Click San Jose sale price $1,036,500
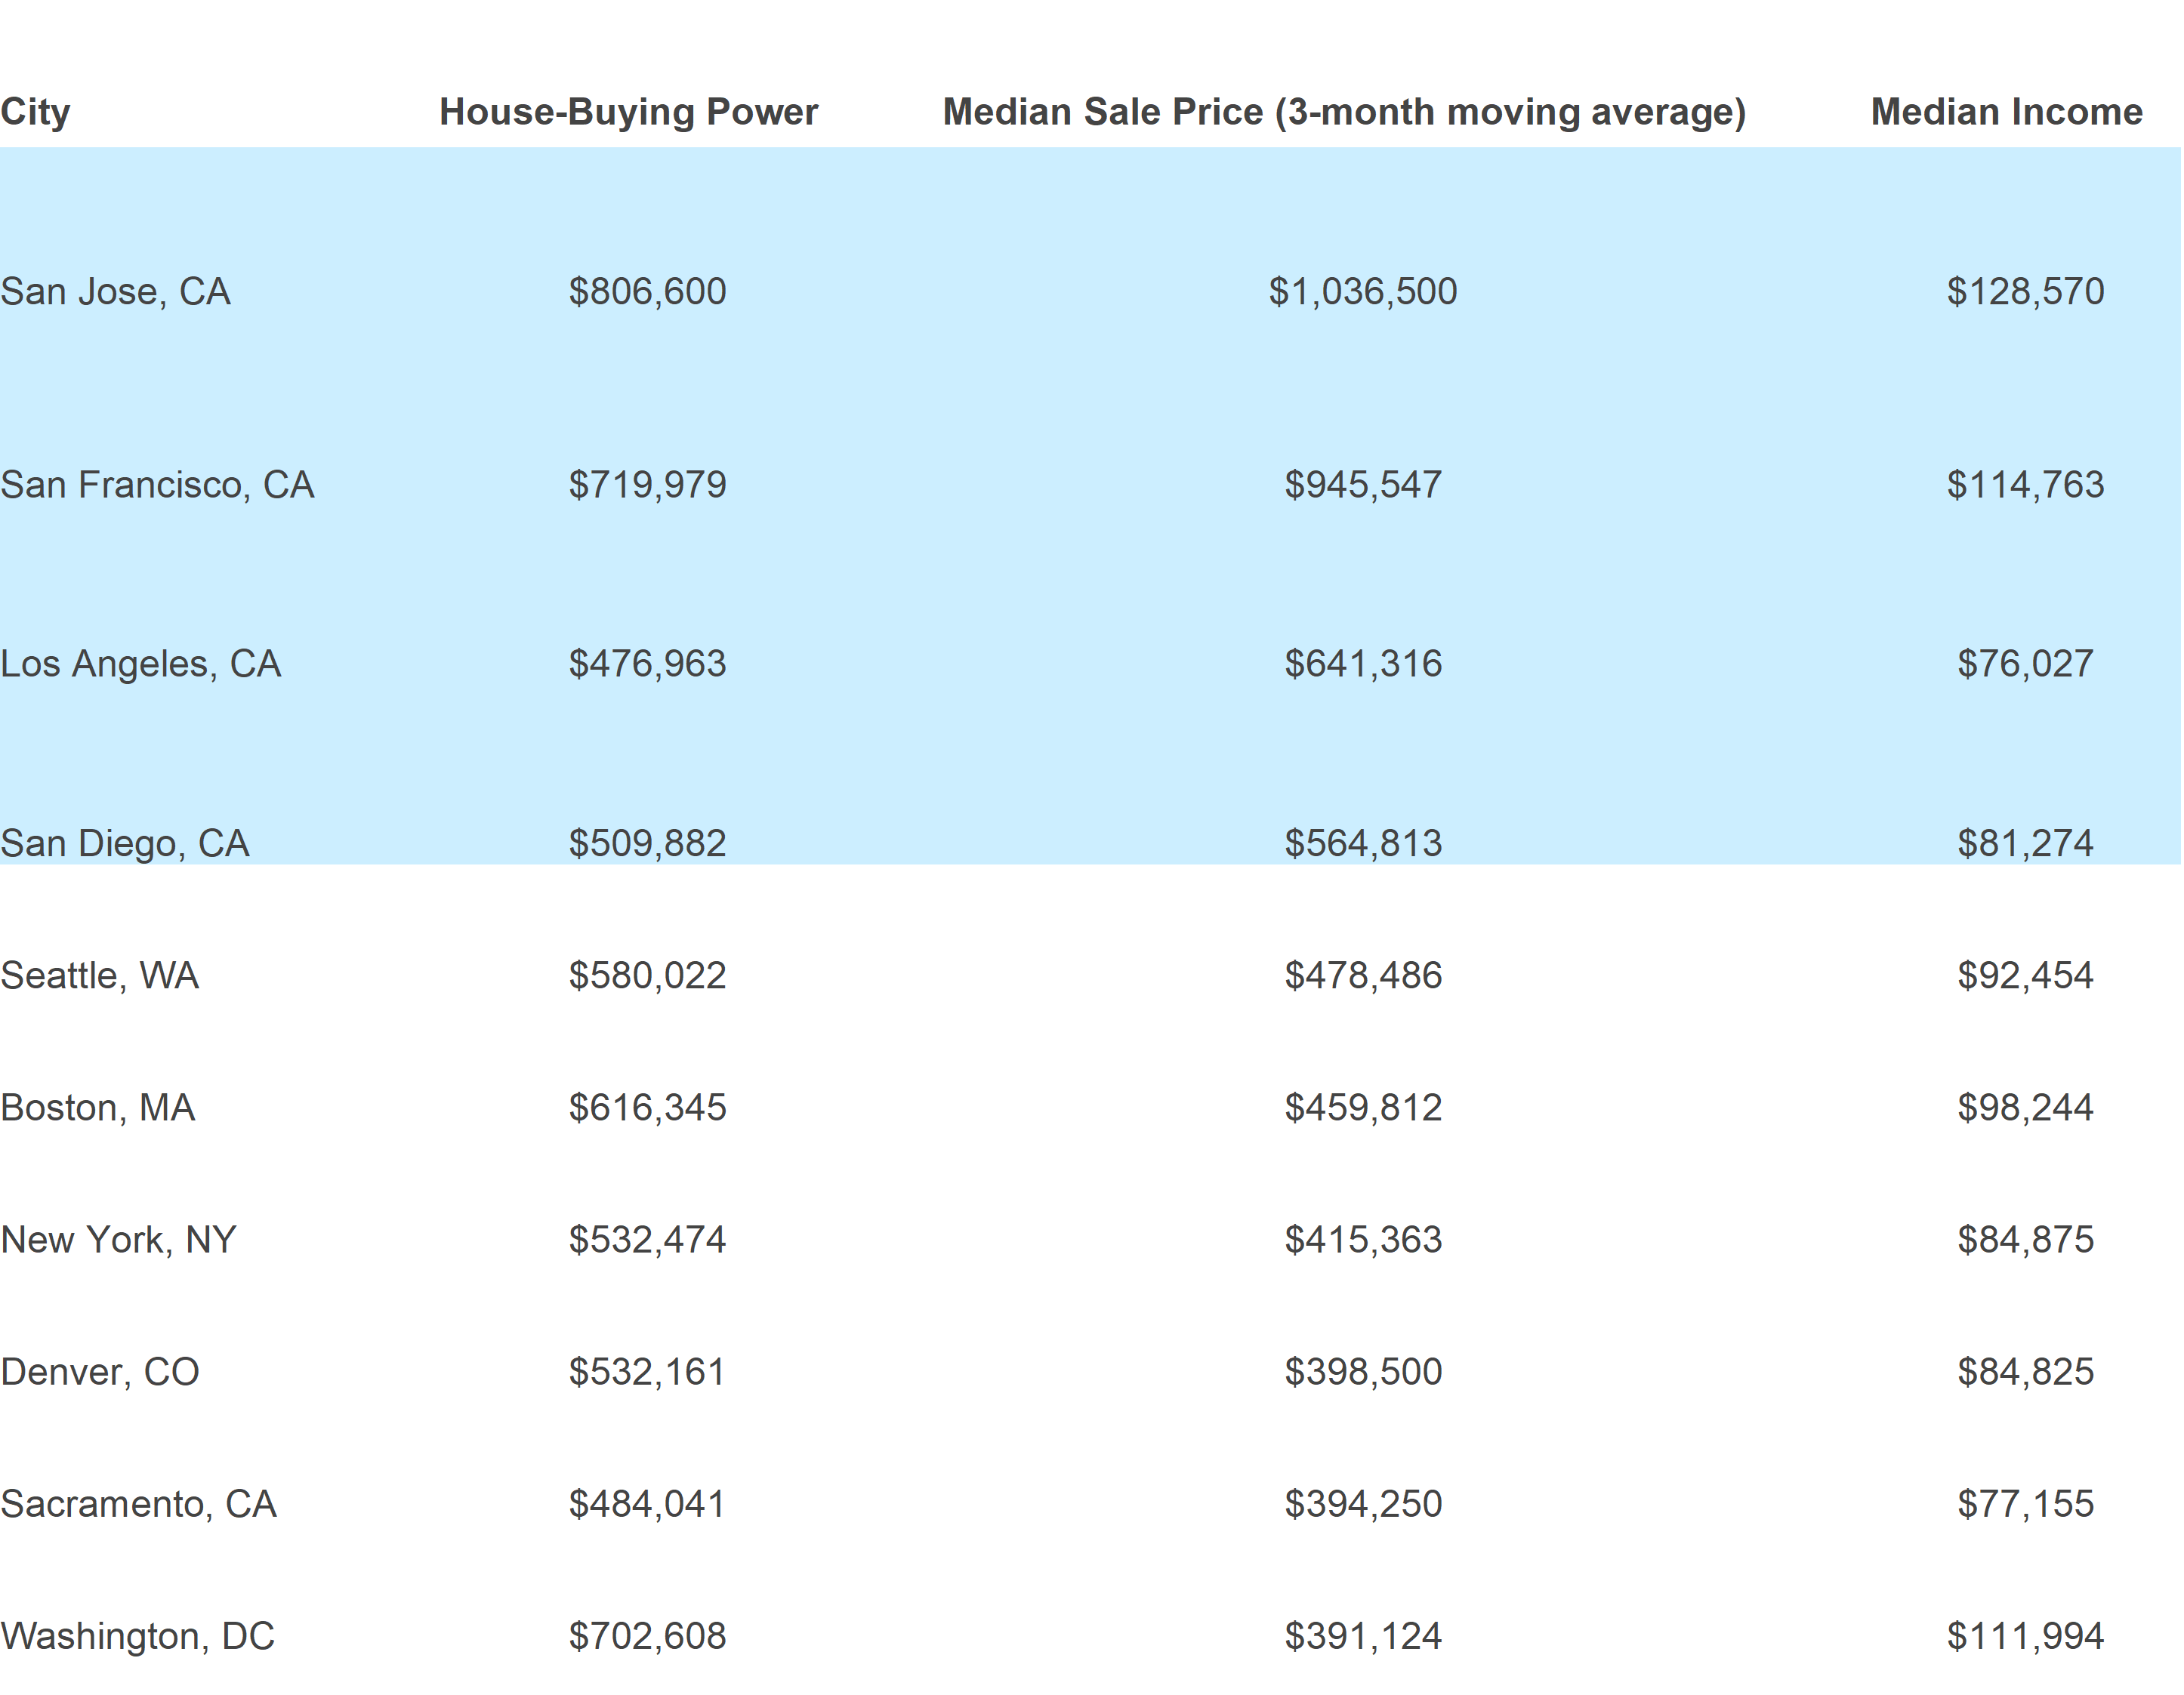Screen dimensions: 2184x1695 coord(1363,292)
